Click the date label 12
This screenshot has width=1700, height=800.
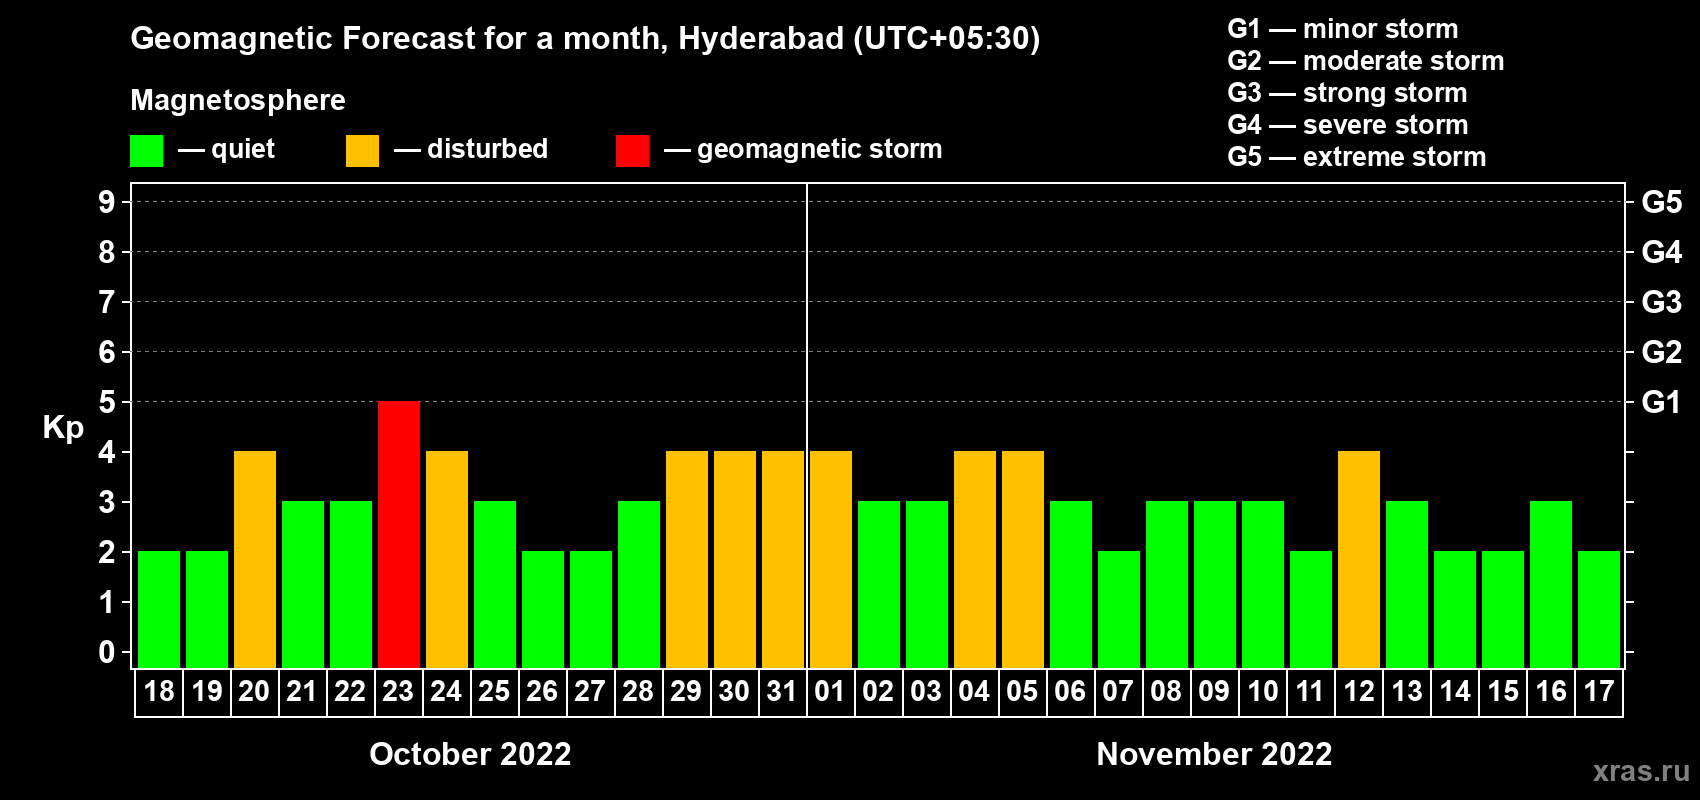coord(1359,692)
